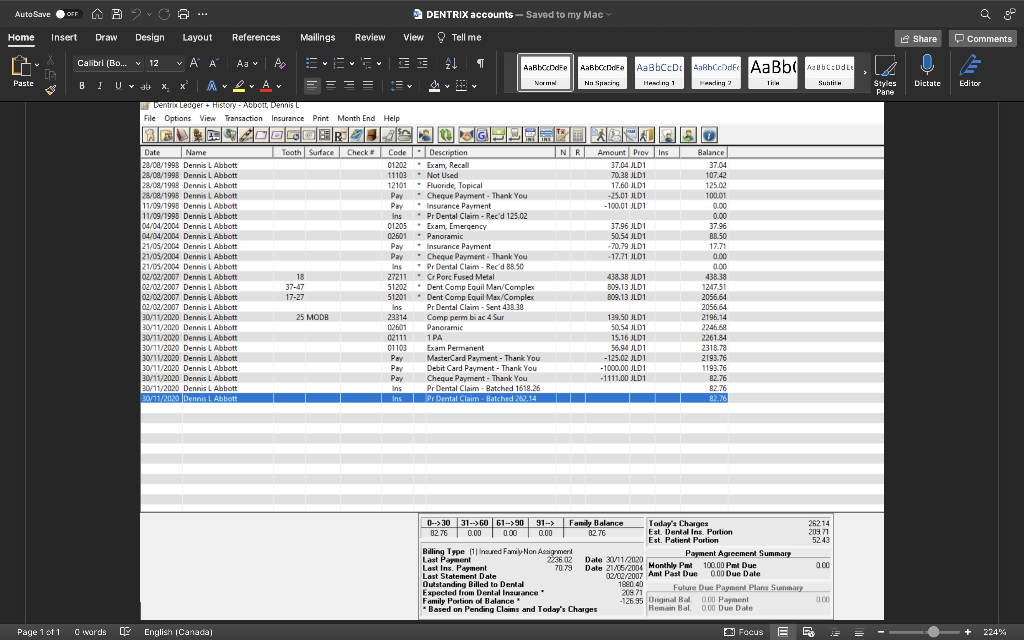
Task: Apply text highlight color icon
Action: point(237,86)
